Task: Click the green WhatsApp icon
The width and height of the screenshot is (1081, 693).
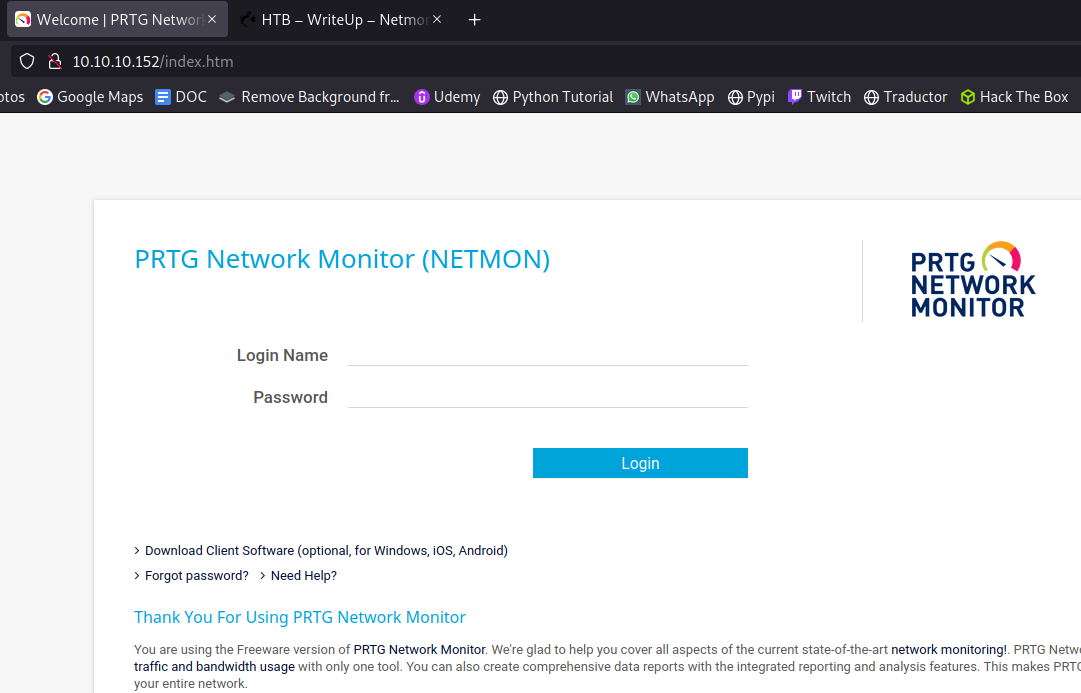Action: pos(633,97)
